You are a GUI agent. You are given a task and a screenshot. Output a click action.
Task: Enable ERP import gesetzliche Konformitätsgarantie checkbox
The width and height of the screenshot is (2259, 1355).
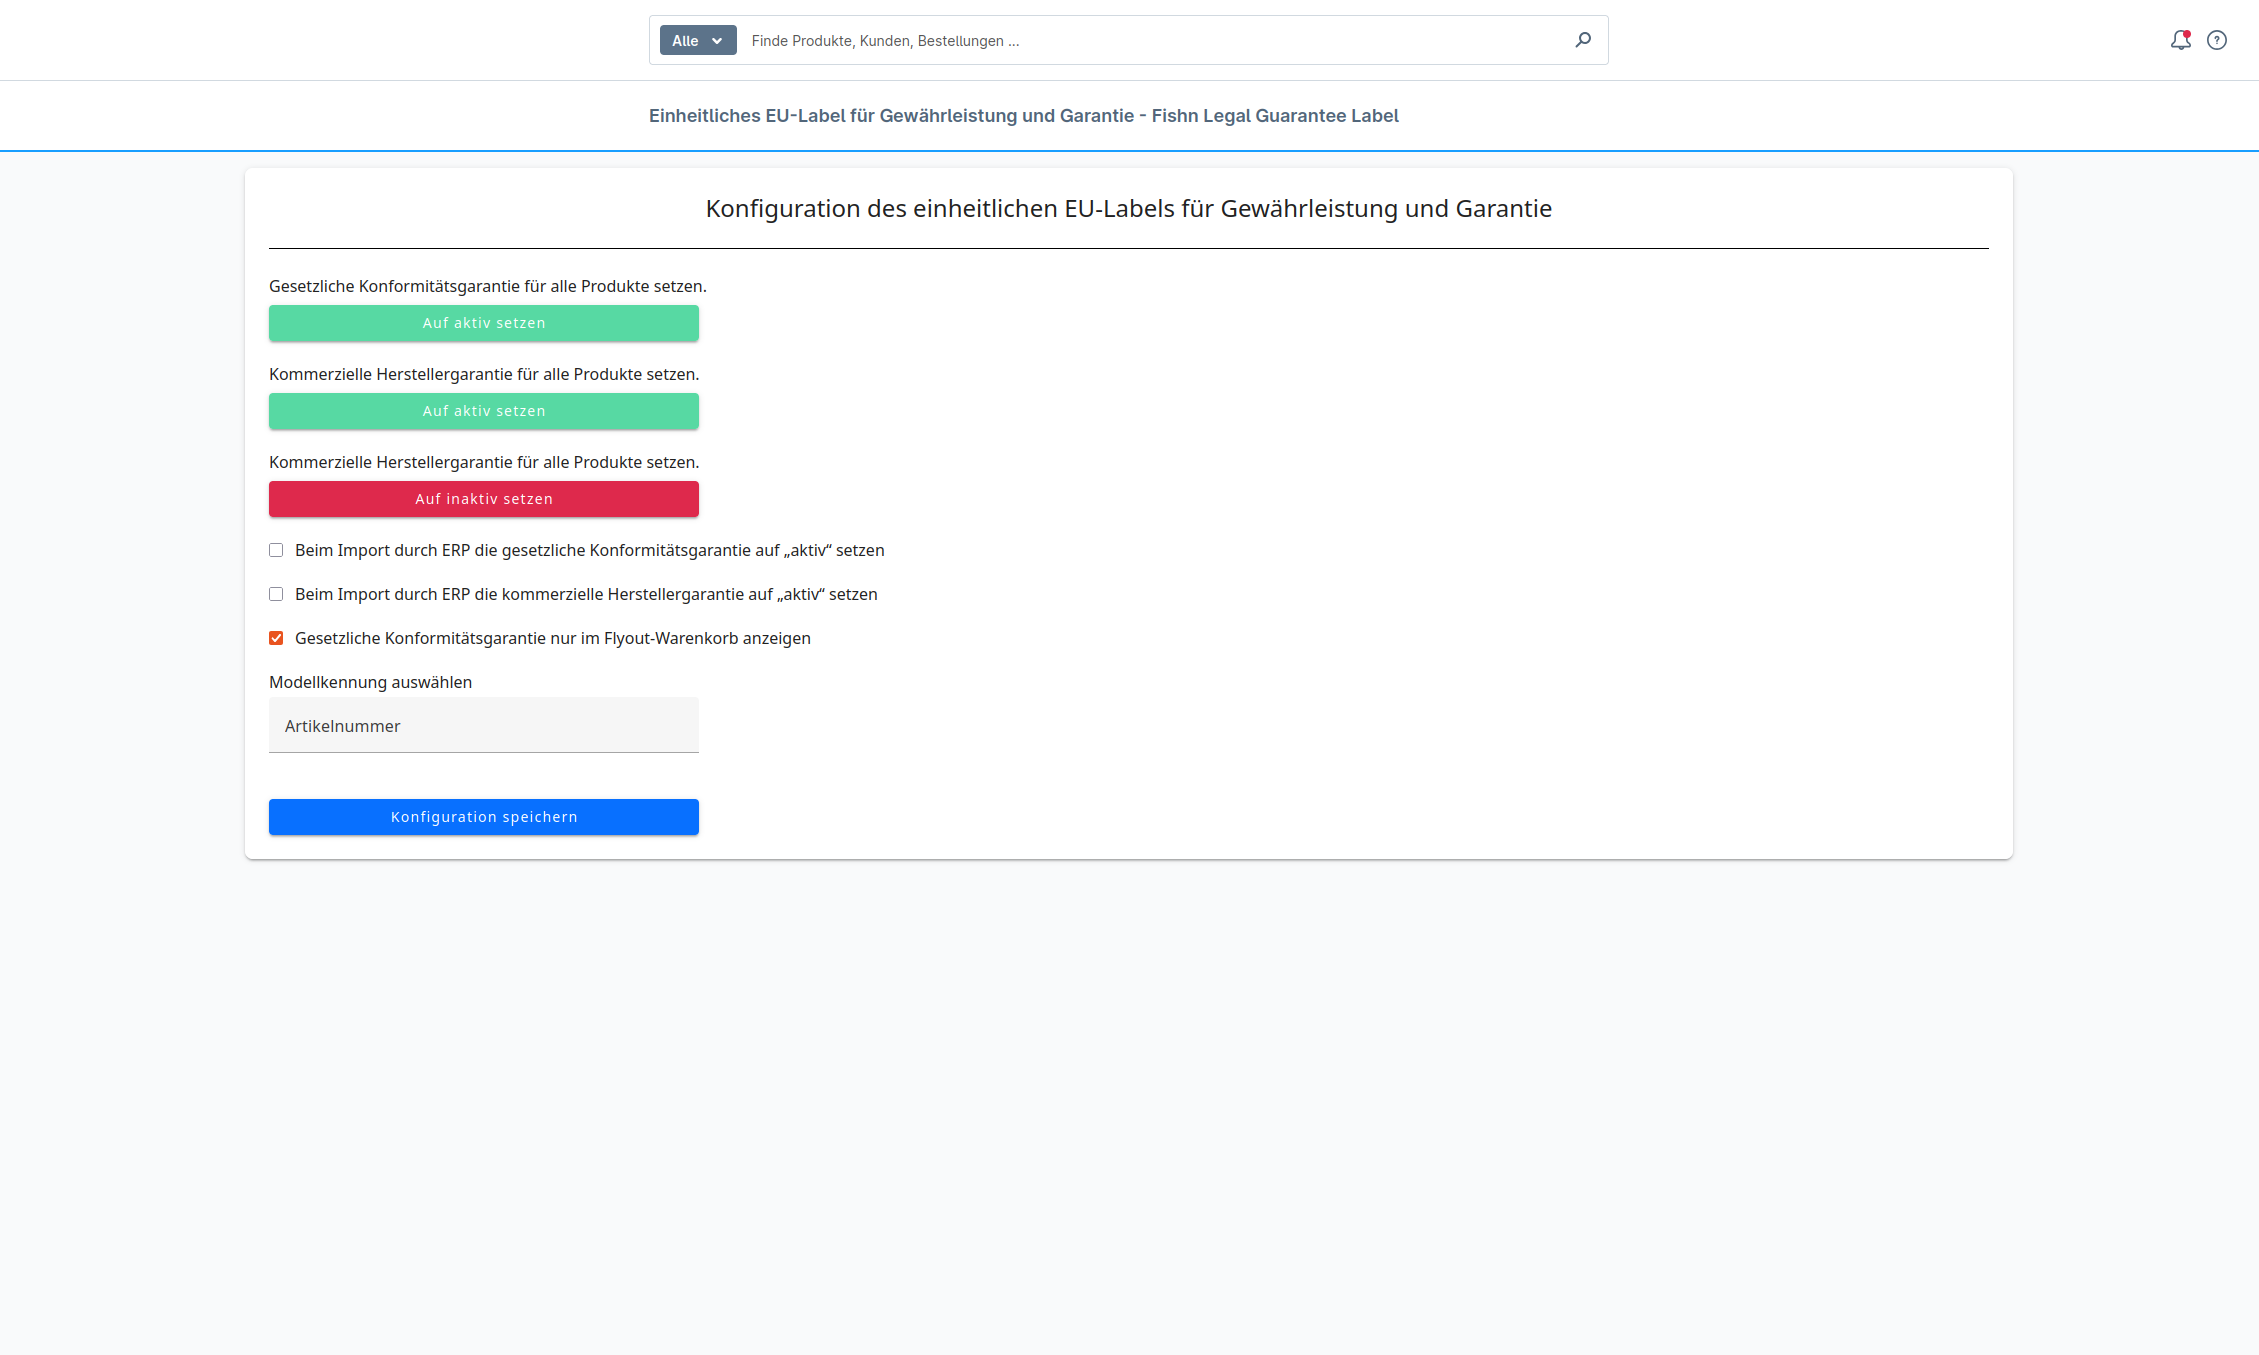click(276, 550)
